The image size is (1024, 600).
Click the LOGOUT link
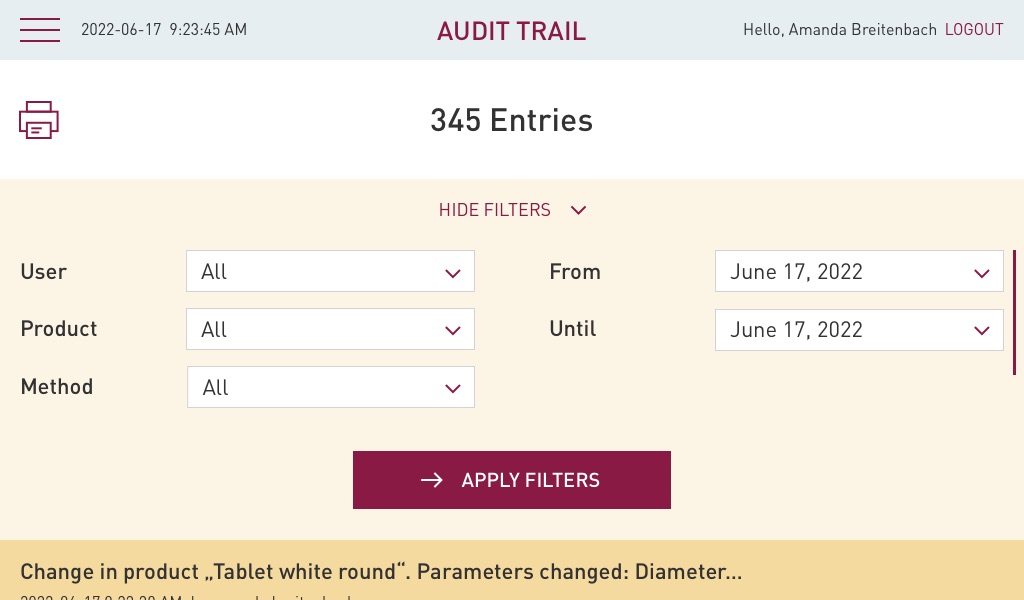click(x=974, y=30)
